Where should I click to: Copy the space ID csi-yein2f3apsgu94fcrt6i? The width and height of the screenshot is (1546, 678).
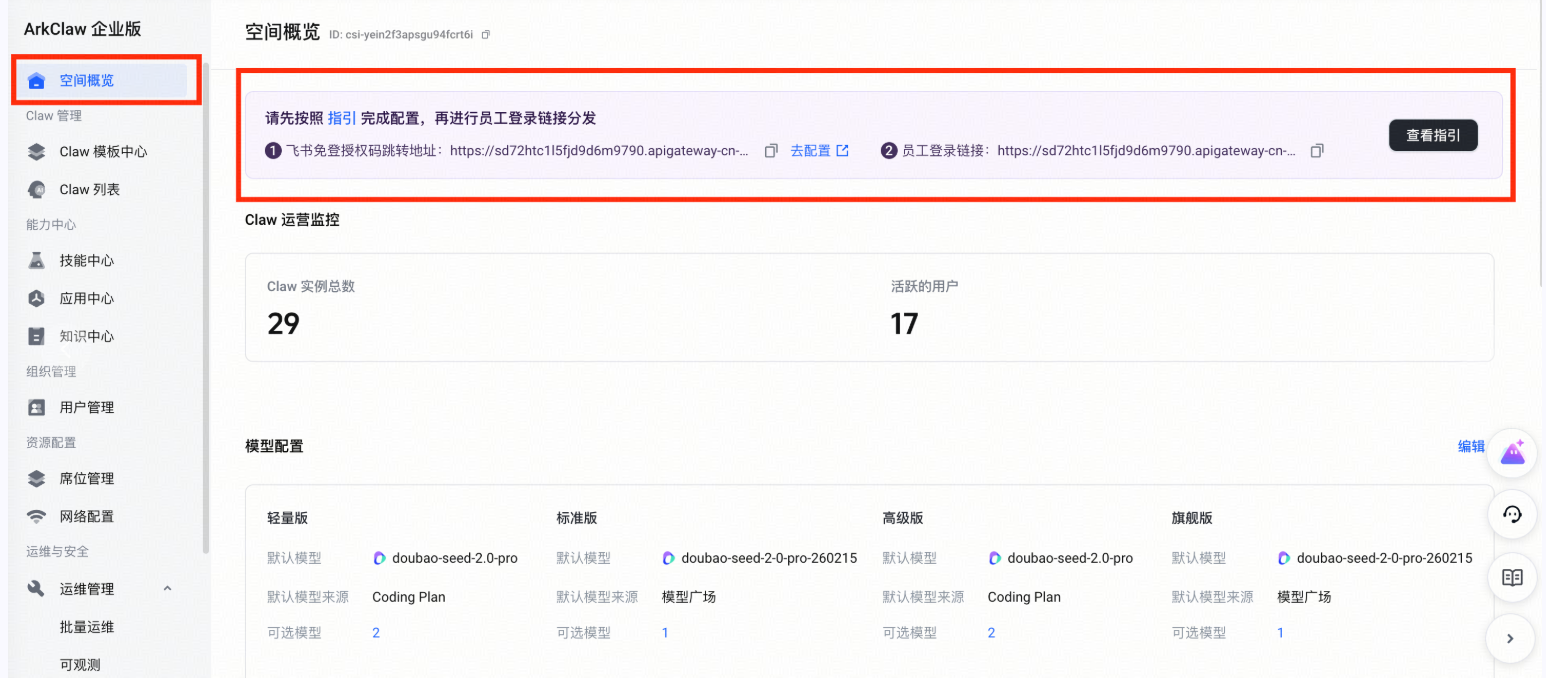(x=486, y=35)
